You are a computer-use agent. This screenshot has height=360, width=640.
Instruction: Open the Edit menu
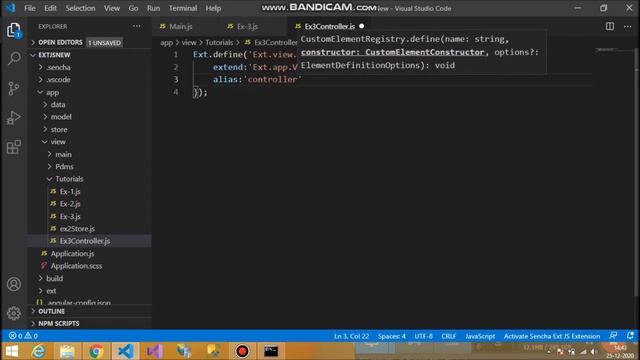pos(50,8)
